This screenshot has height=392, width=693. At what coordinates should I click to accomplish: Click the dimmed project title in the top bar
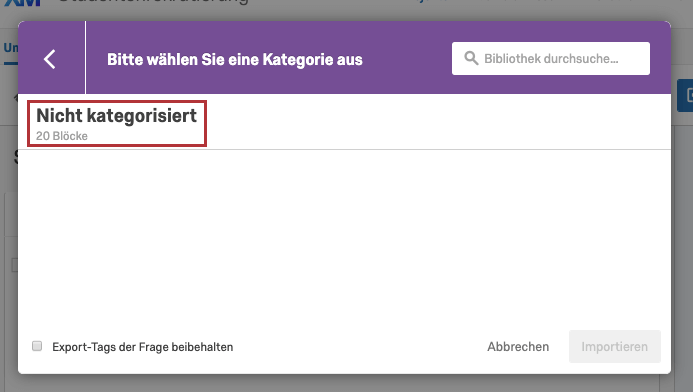pos(153,2)
